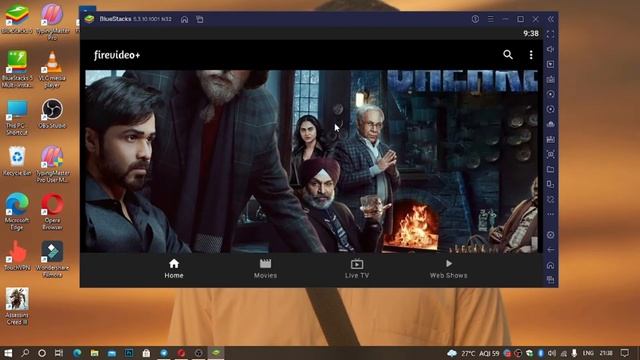Click the shake/rotate icon in BlueStacks sidebar
The image size is (640, 360).
[x=550, y=200]
